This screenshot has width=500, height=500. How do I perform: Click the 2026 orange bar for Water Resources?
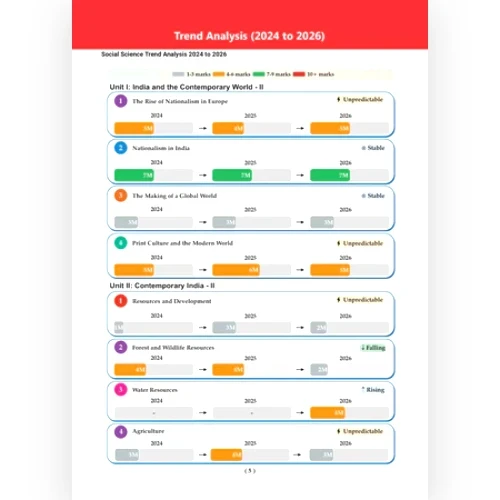click(328, 413)
